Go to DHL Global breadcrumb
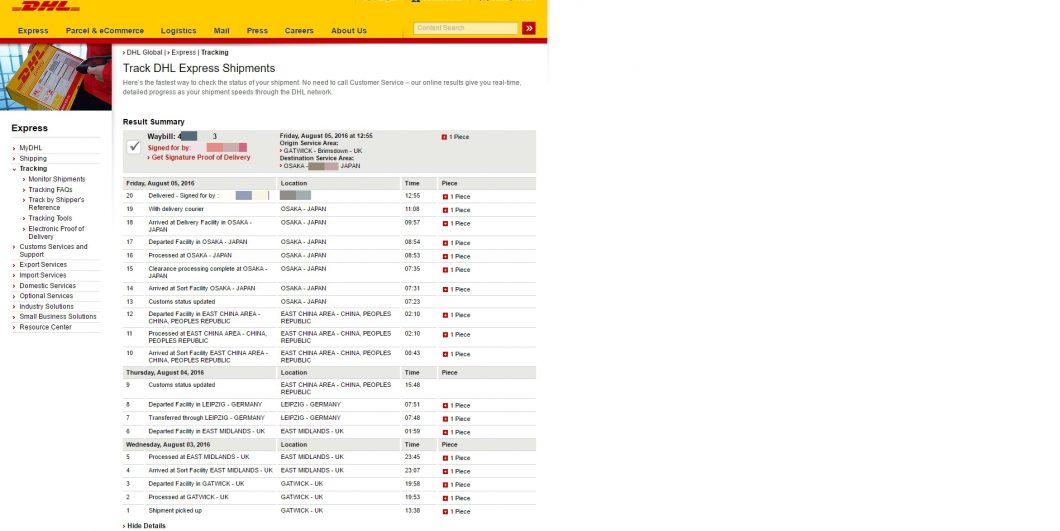Image resolution: width=1060 pixels, height=531 pixels. pos(144,53)
